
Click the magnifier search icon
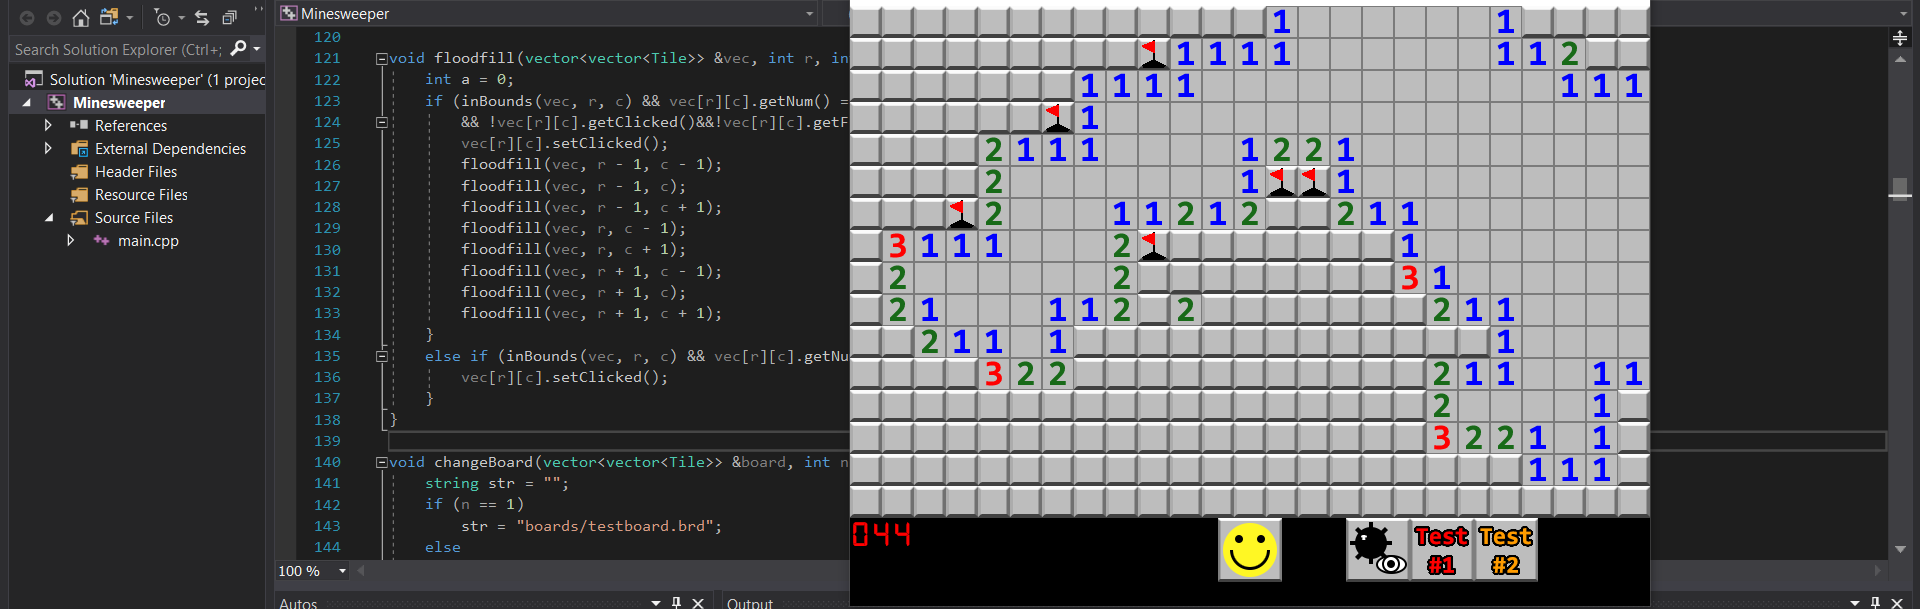(238, 48)
